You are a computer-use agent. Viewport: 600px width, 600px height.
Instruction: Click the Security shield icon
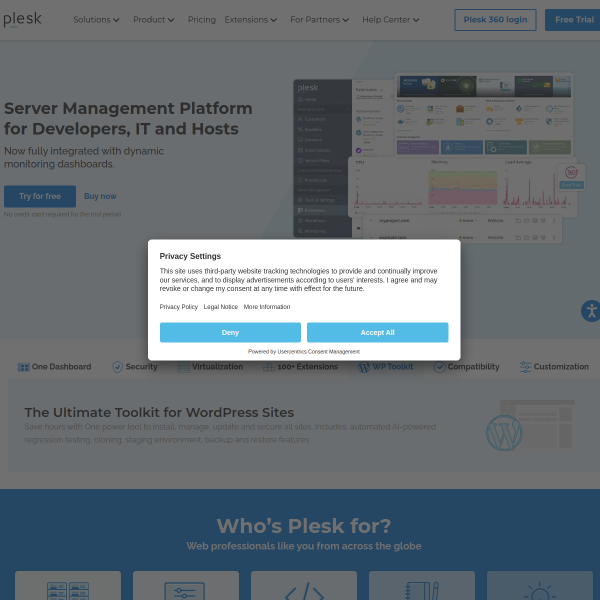[117, 367]
